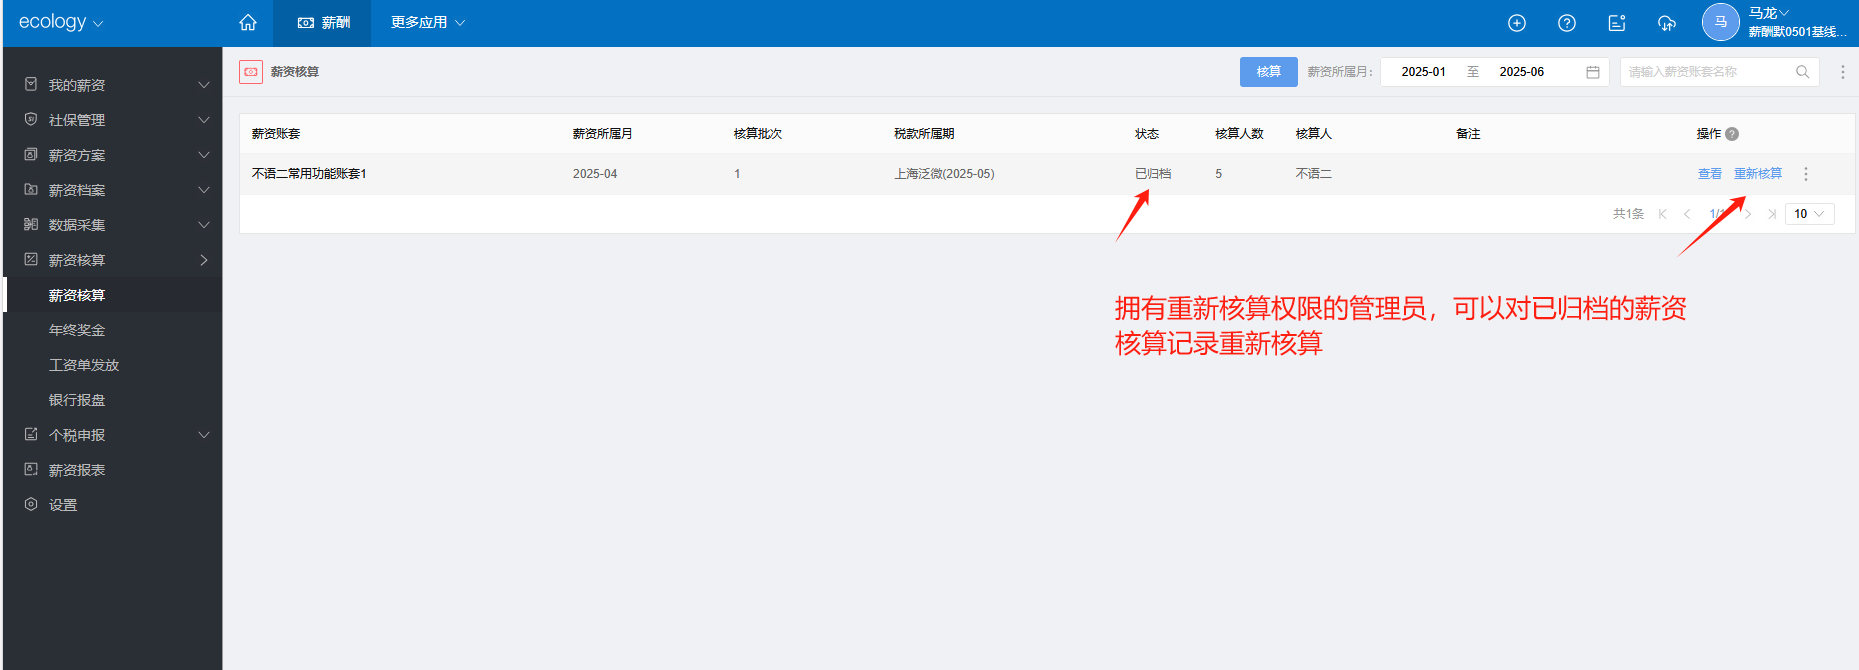Expand 薪资方案 sidebar menu

click(x=113, y=155)
